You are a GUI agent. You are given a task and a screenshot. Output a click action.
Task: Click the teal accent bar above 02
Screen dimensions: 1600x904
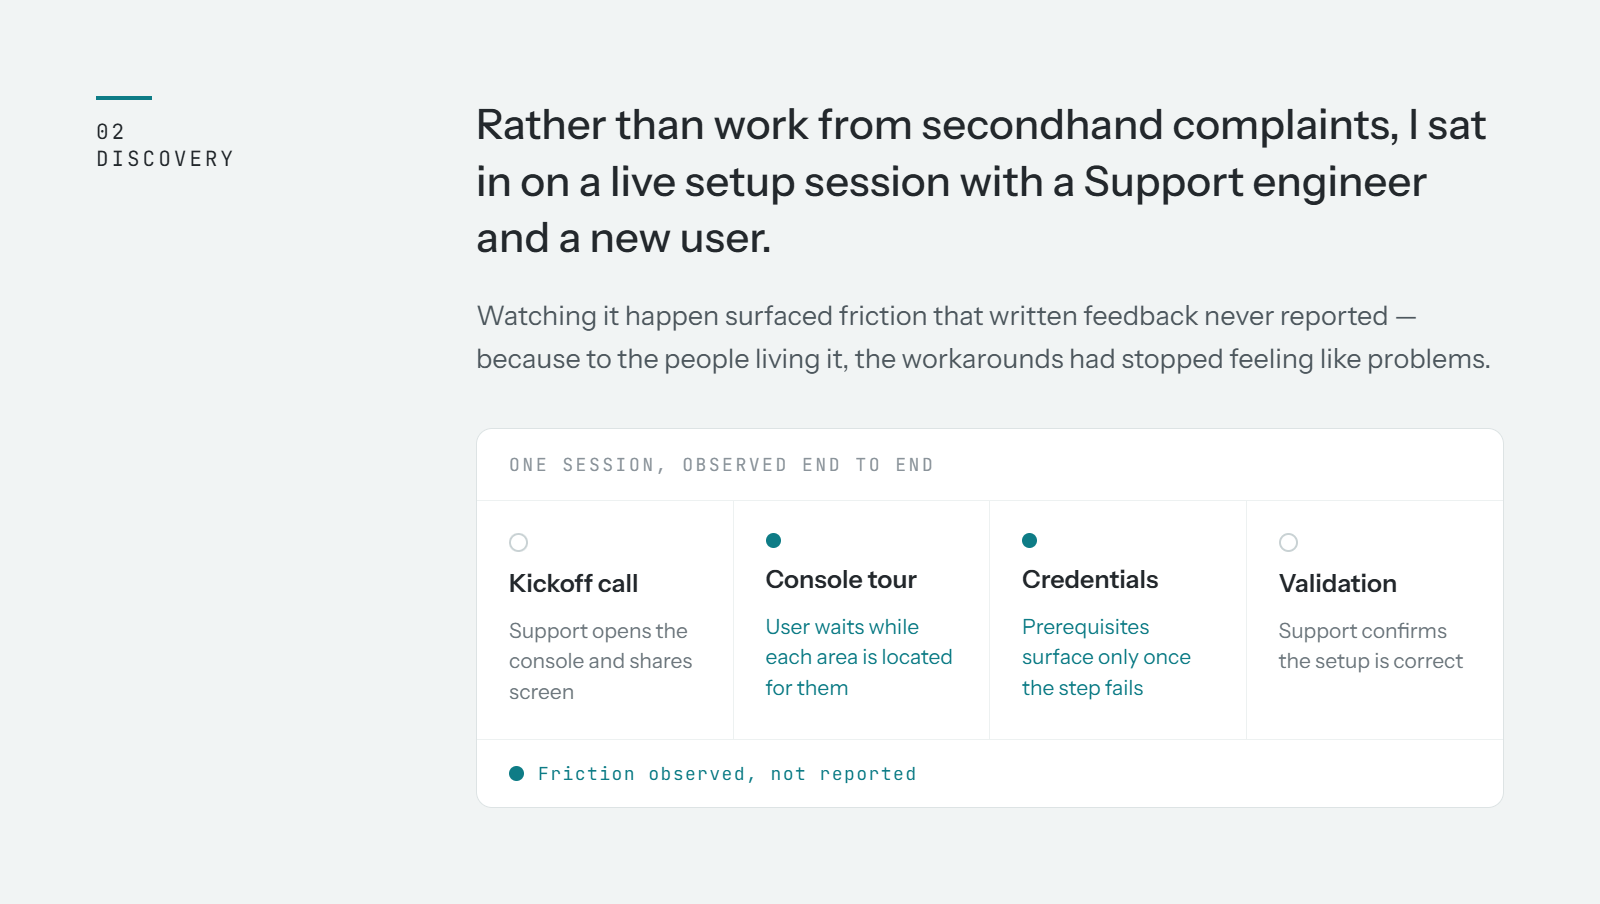124,98
